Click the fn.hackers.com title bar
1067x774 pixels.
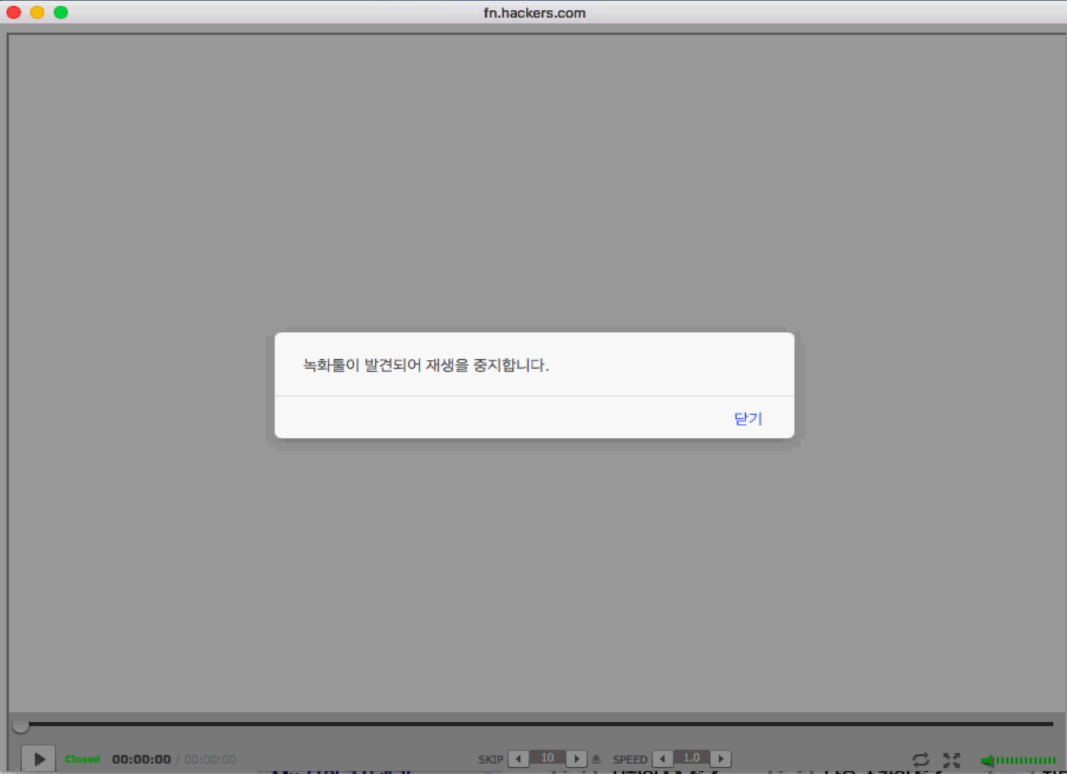(x=533, y=13)
